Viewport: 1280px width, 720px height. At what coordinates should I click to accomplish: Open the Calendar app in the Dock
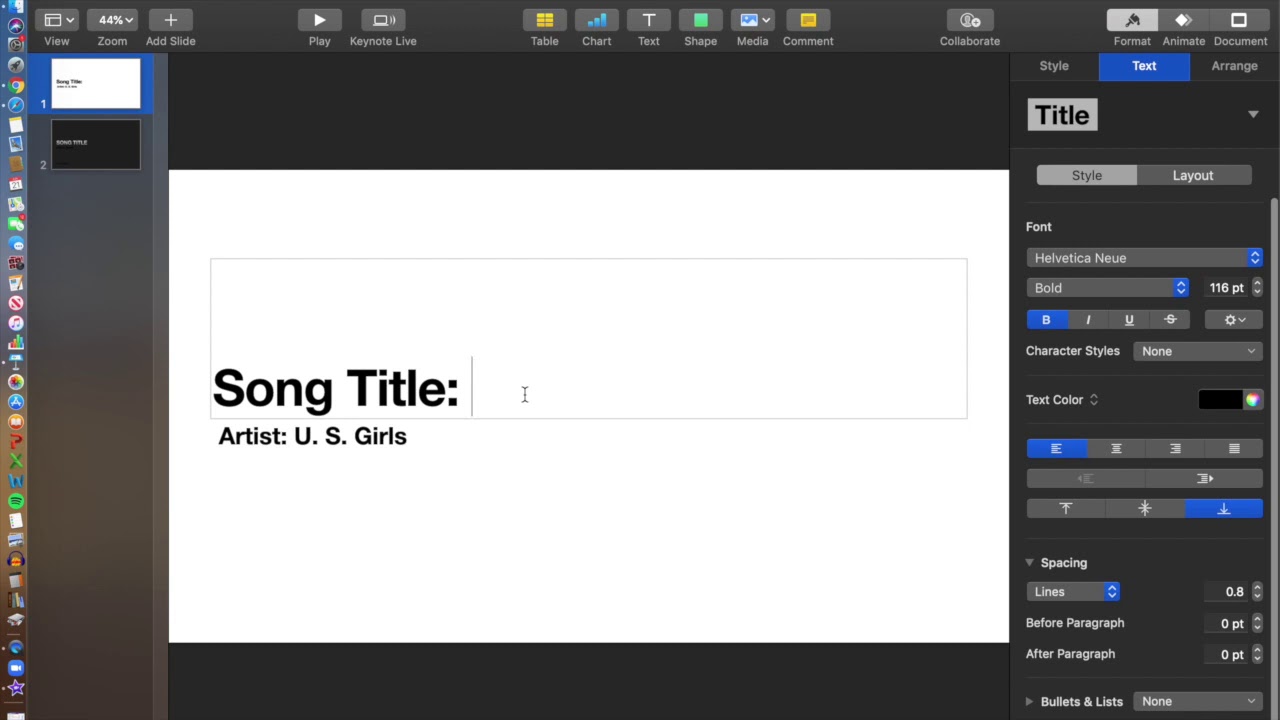click(x=16, y=184)
